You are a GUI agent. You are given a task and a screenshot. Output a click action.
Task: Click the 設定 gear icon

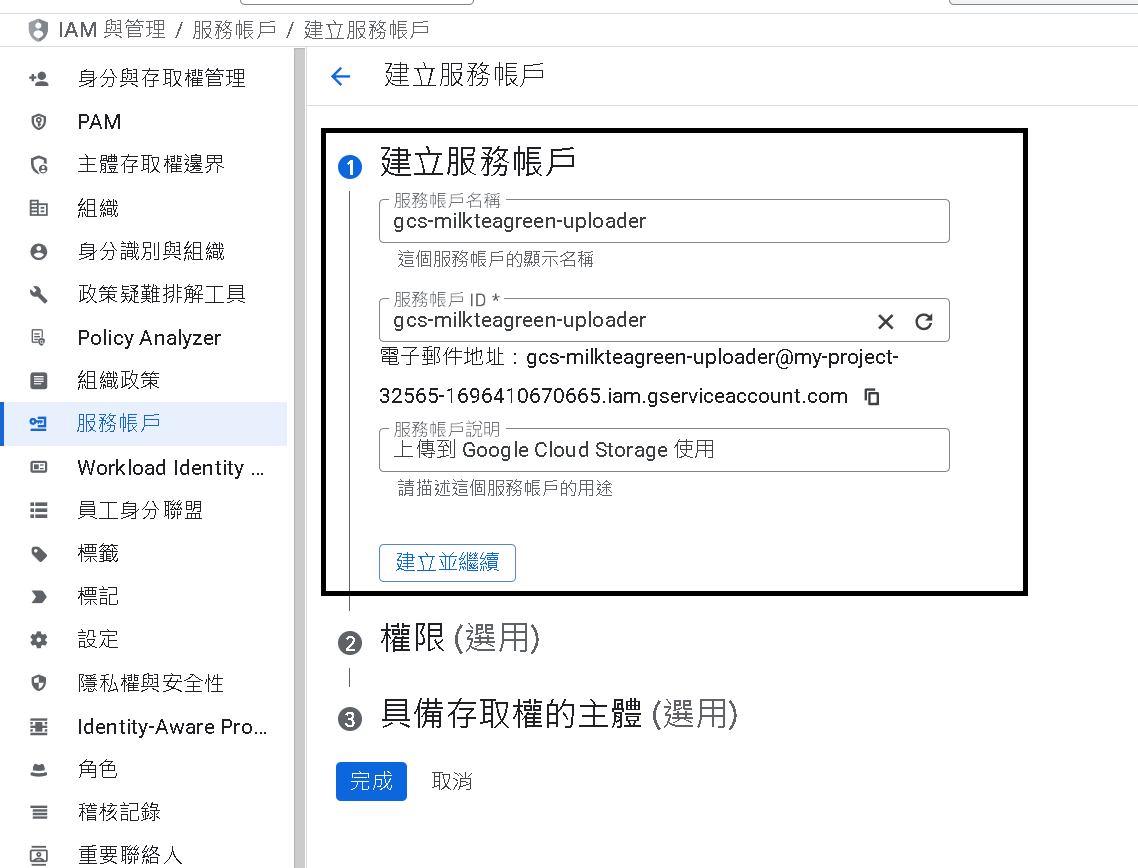coord(38,639)
